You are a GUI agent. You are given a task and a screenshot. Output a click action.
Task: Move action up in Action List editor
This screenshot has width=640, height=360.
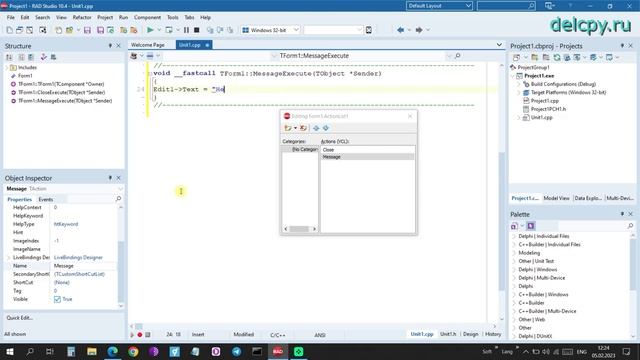(316, 128)
